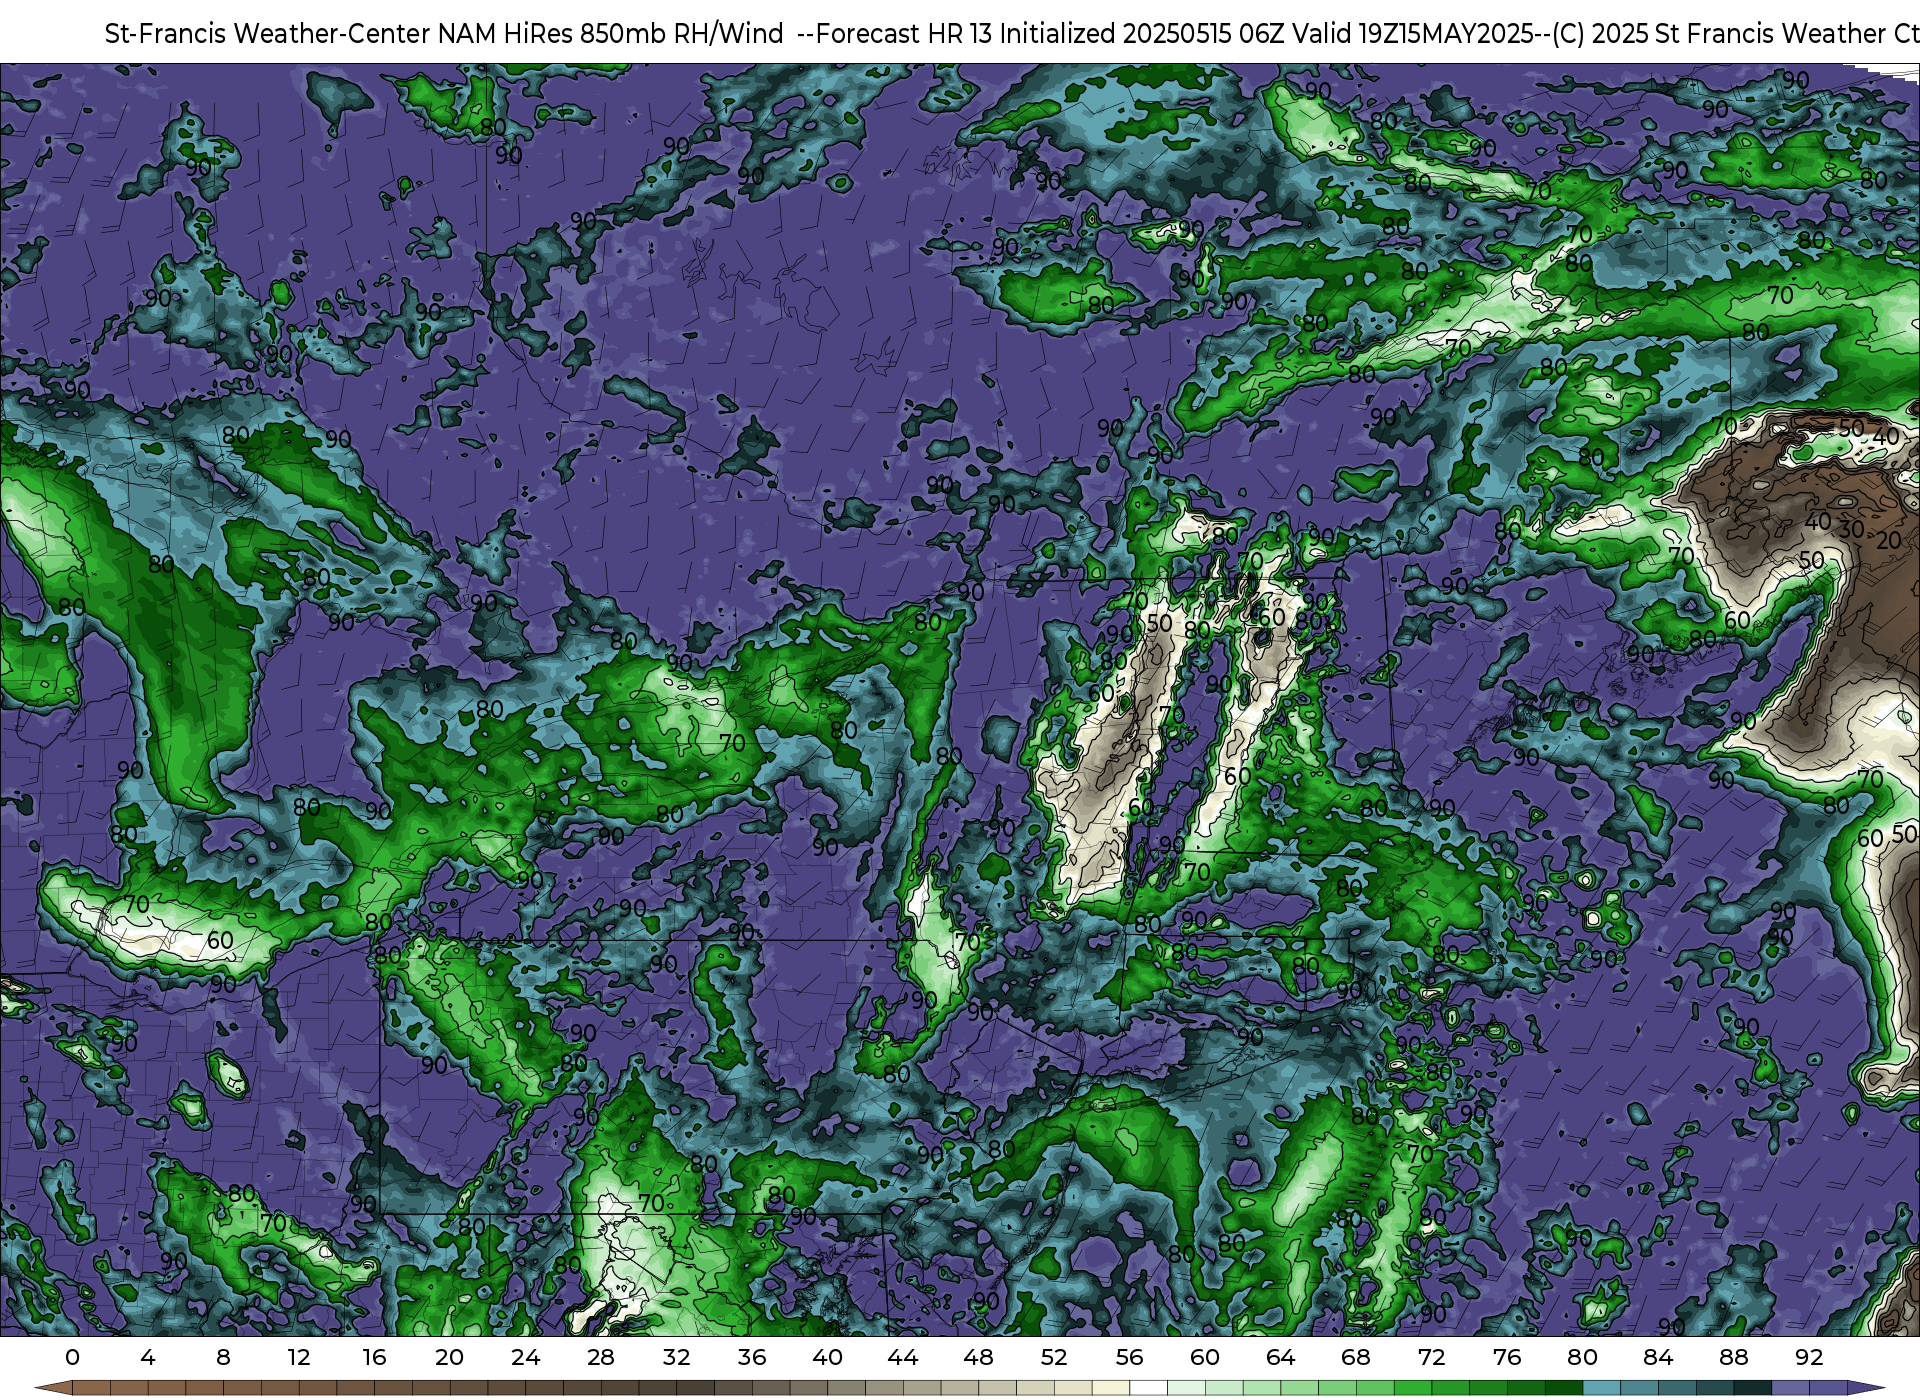Click the "30" contour label on the map
1920x1400 pixels.
tap(1852, 529)
